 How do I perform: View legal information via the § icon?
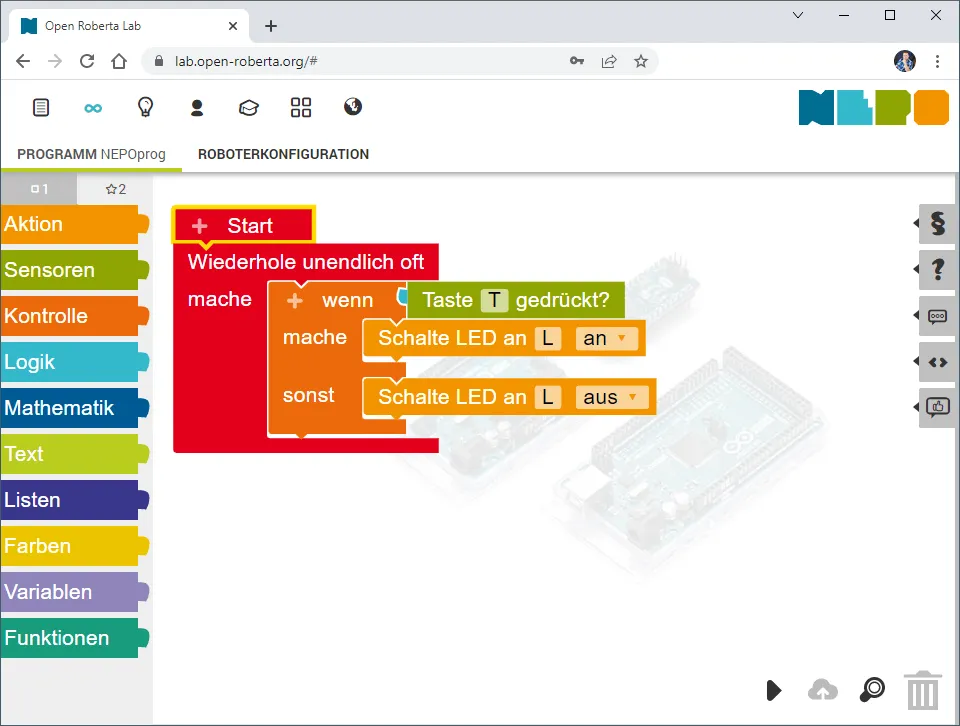coord(937,225)
